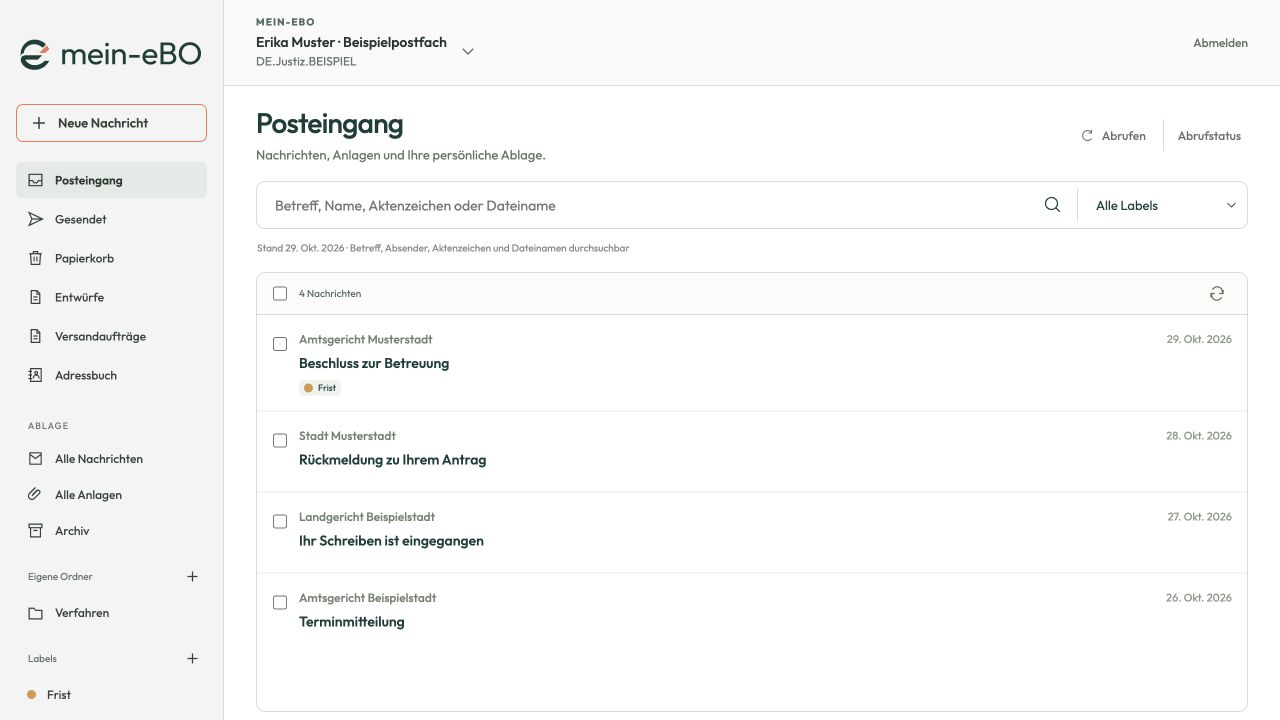The height and width of the screenshot is (720, 1280).
Task: Tick the select-all messages checkbox
Action: pyautogui.click(x=280, y=293)
